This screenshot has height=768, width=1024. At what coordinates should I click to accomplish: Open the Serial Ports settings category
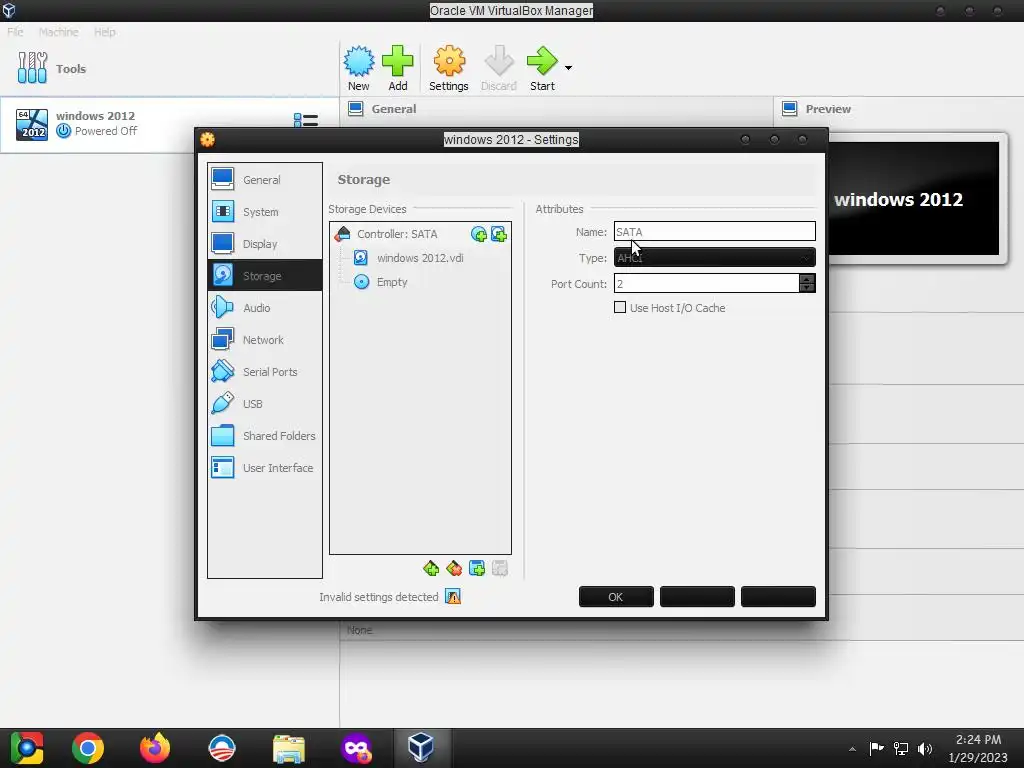(264, 372)
